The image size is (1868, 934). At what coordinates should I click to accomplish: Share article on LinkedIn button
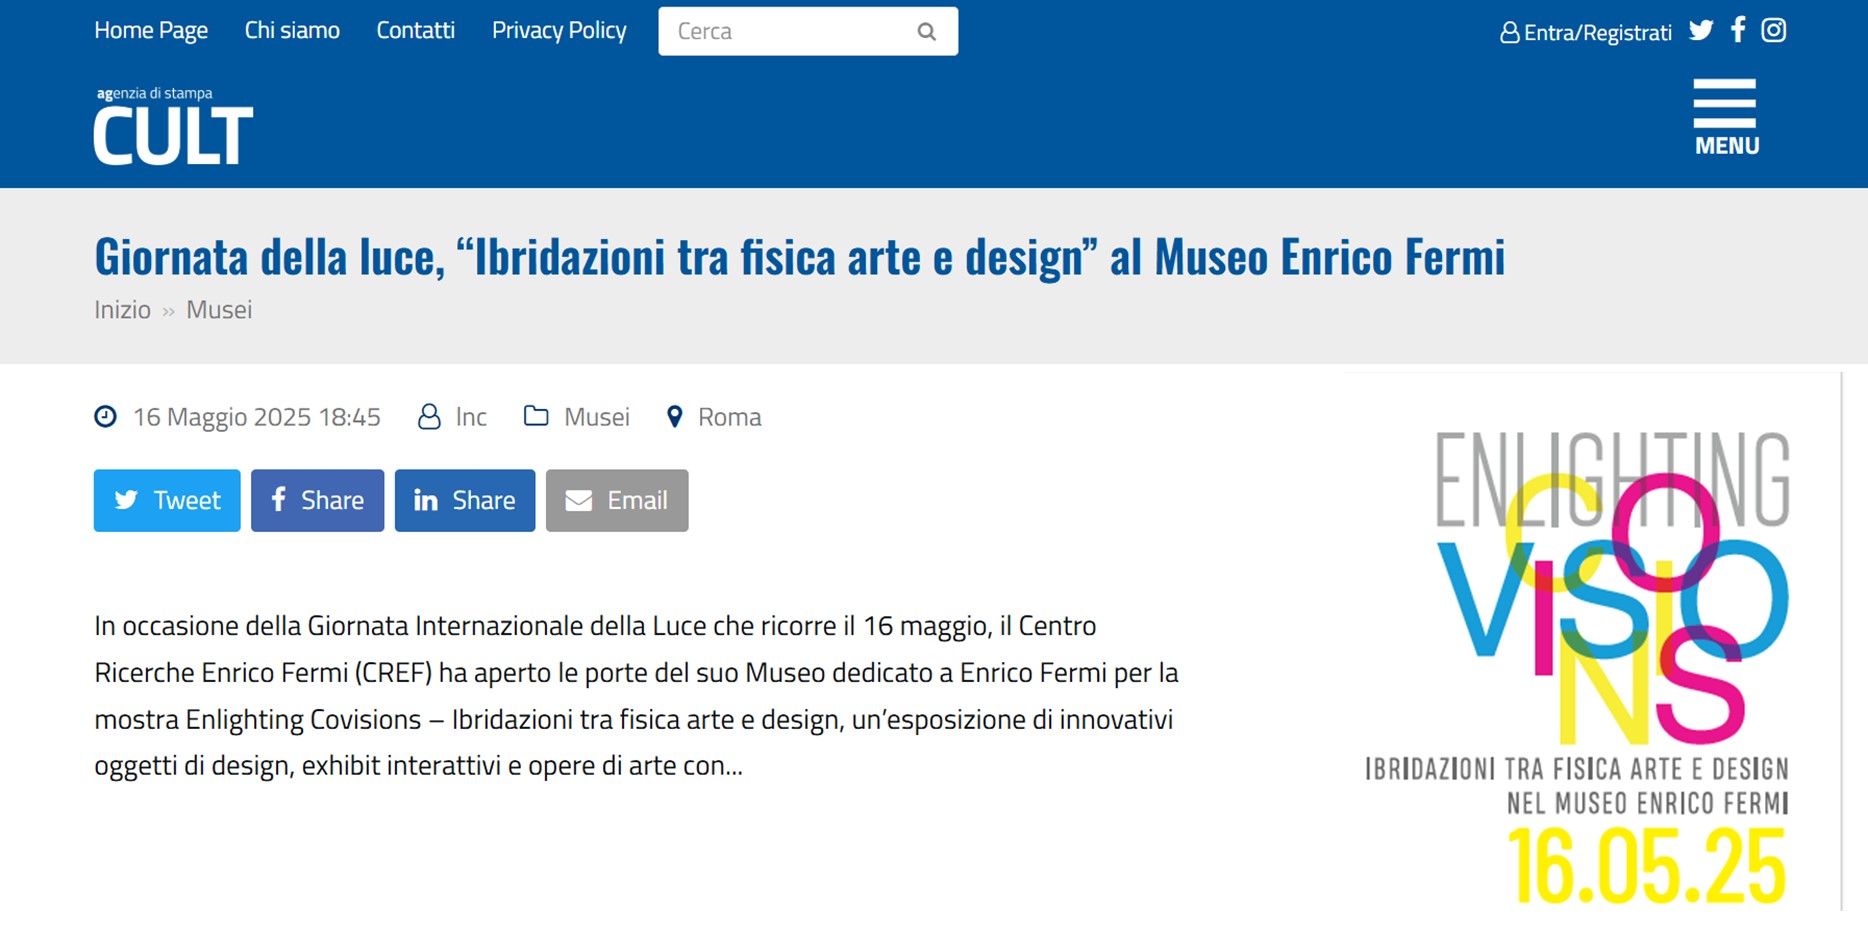click(465, 500)
